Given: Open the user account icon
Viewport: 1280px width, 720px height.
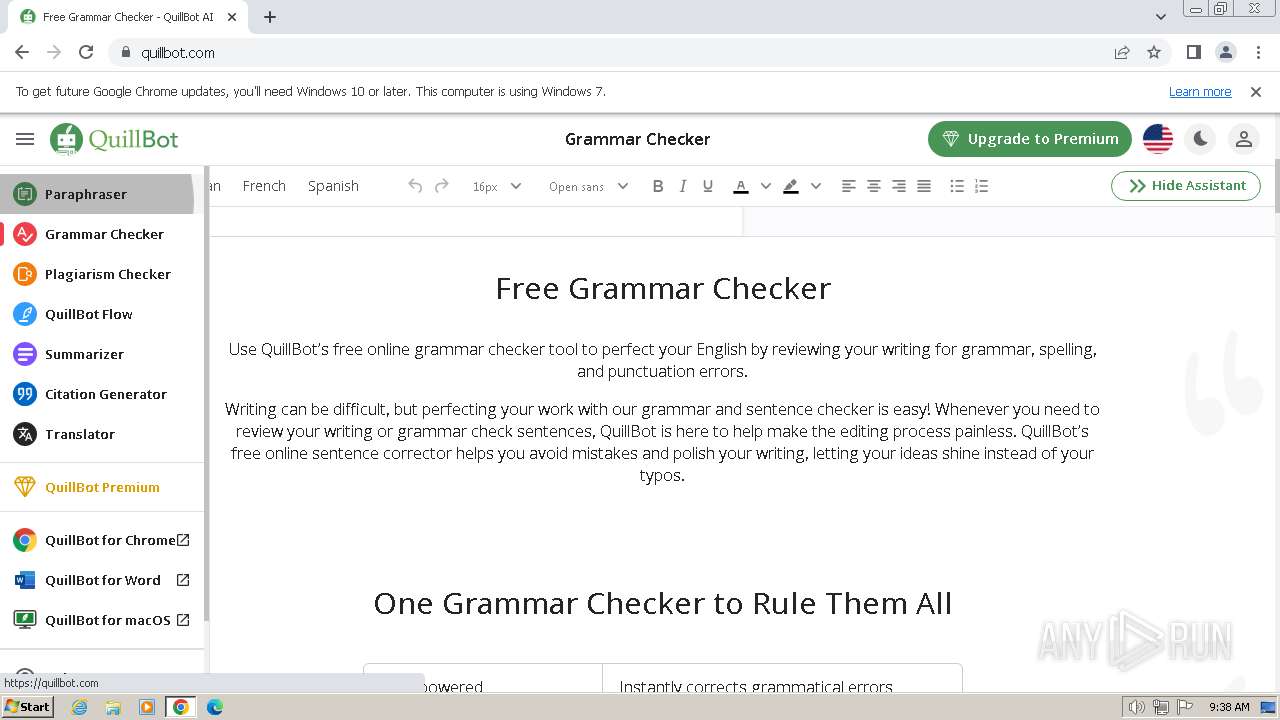Looking at the screenshot, I should coord(1244,139).
